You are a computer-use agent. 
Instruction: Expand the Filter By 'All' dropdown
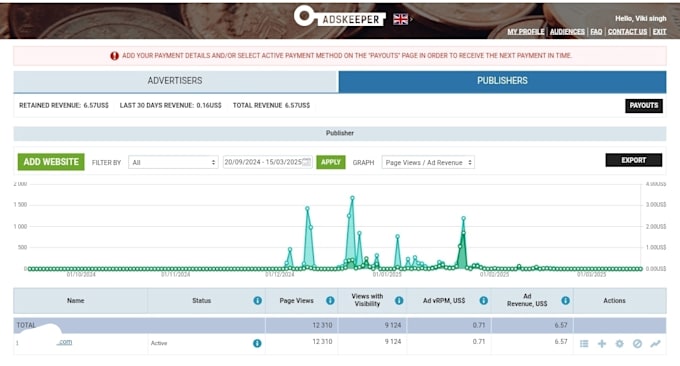173,162
